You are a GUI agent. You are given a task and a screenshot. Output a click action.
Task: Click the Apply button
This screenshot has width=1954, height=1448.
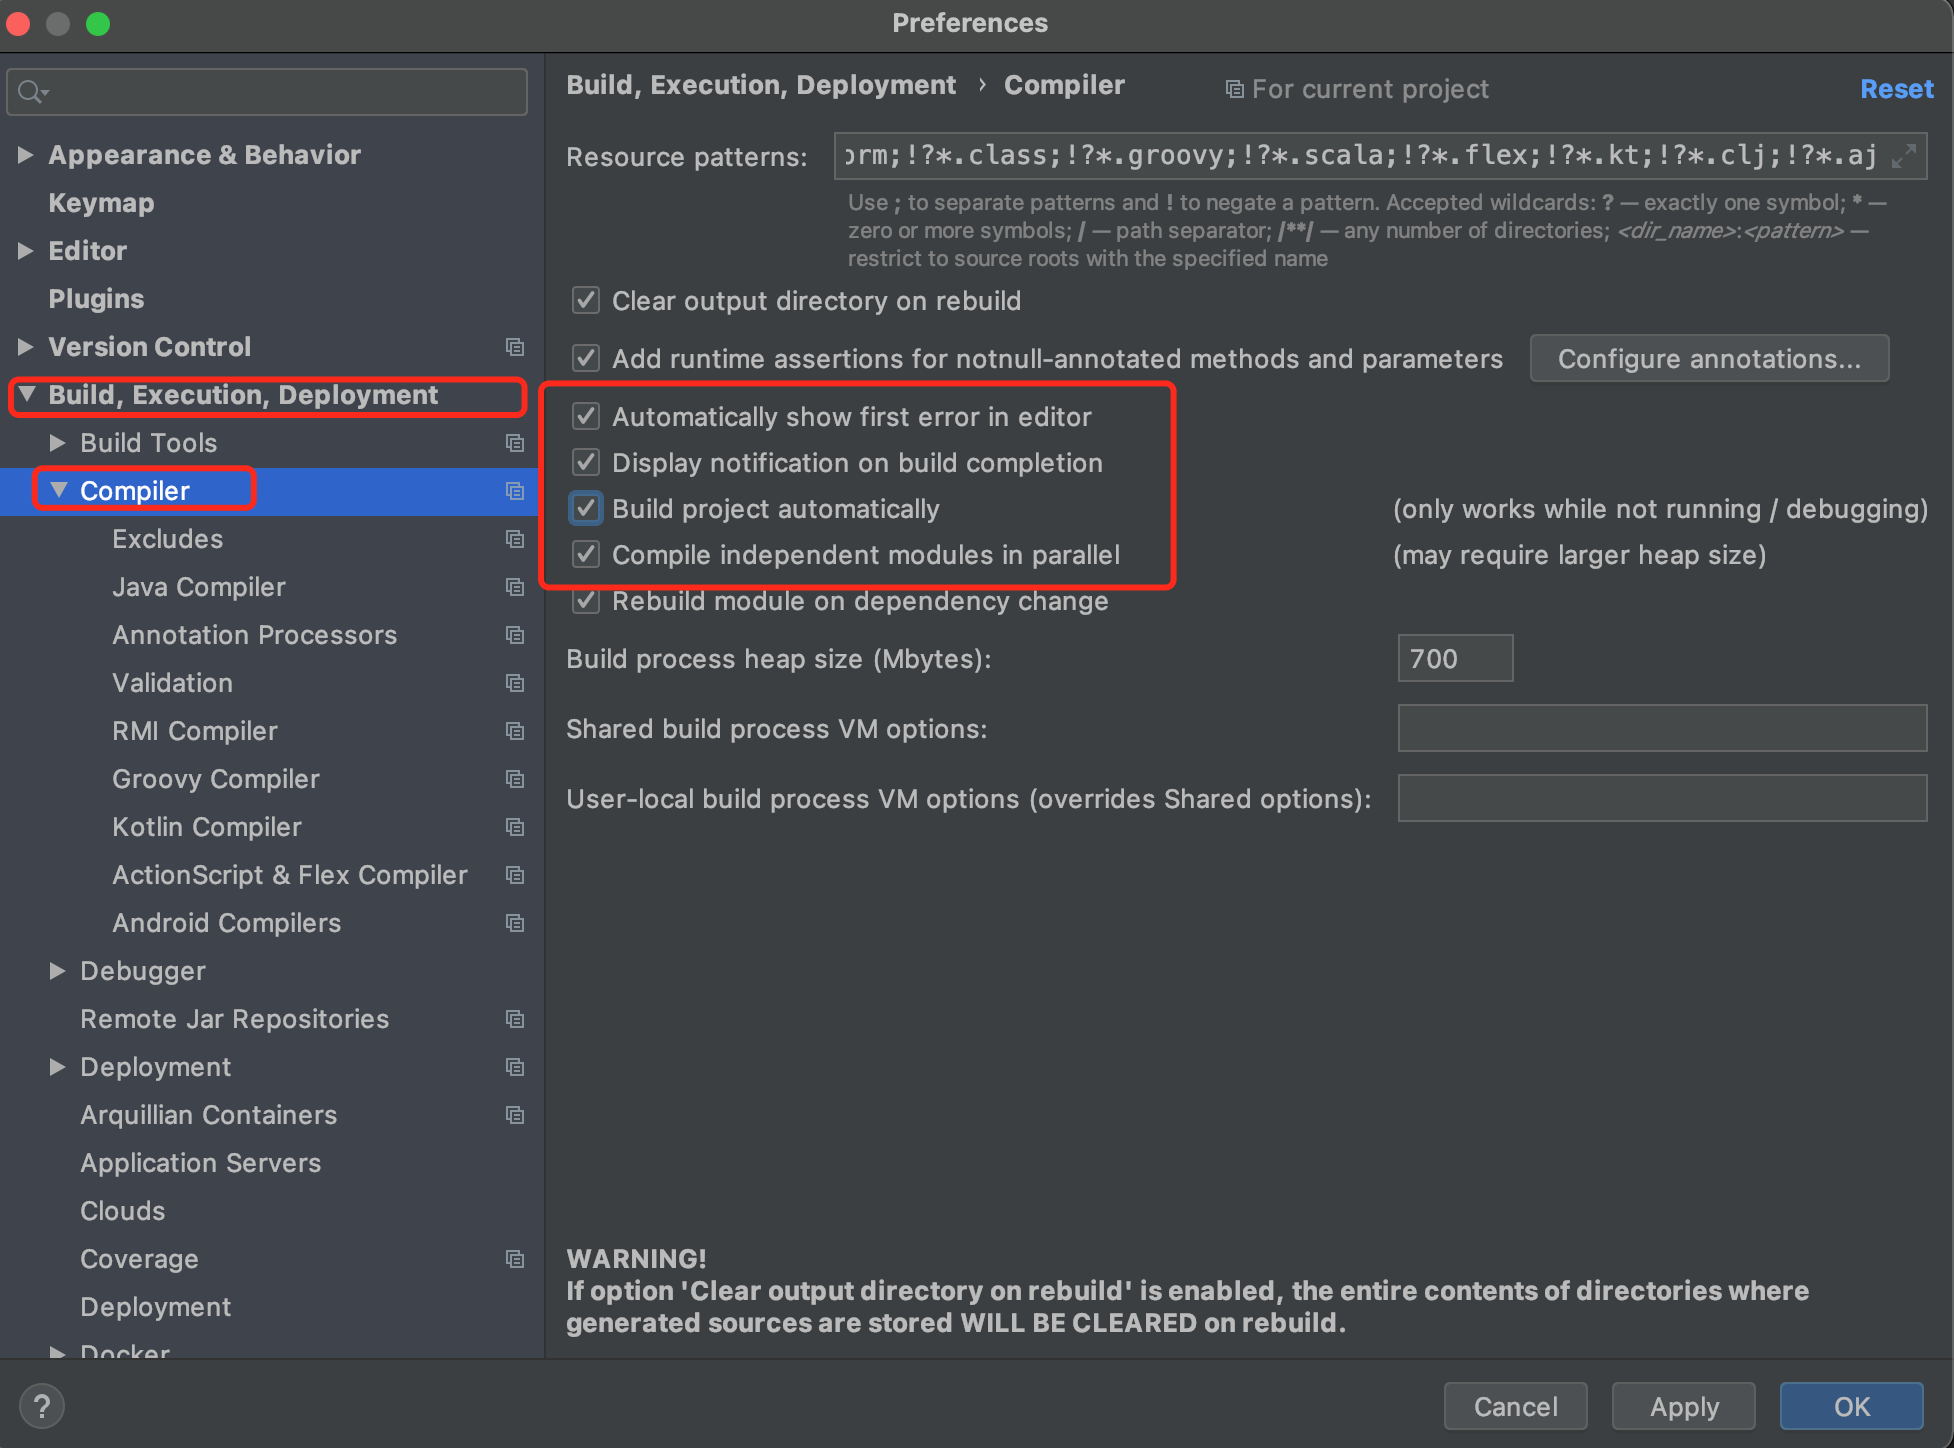tap(1683, 1406)
